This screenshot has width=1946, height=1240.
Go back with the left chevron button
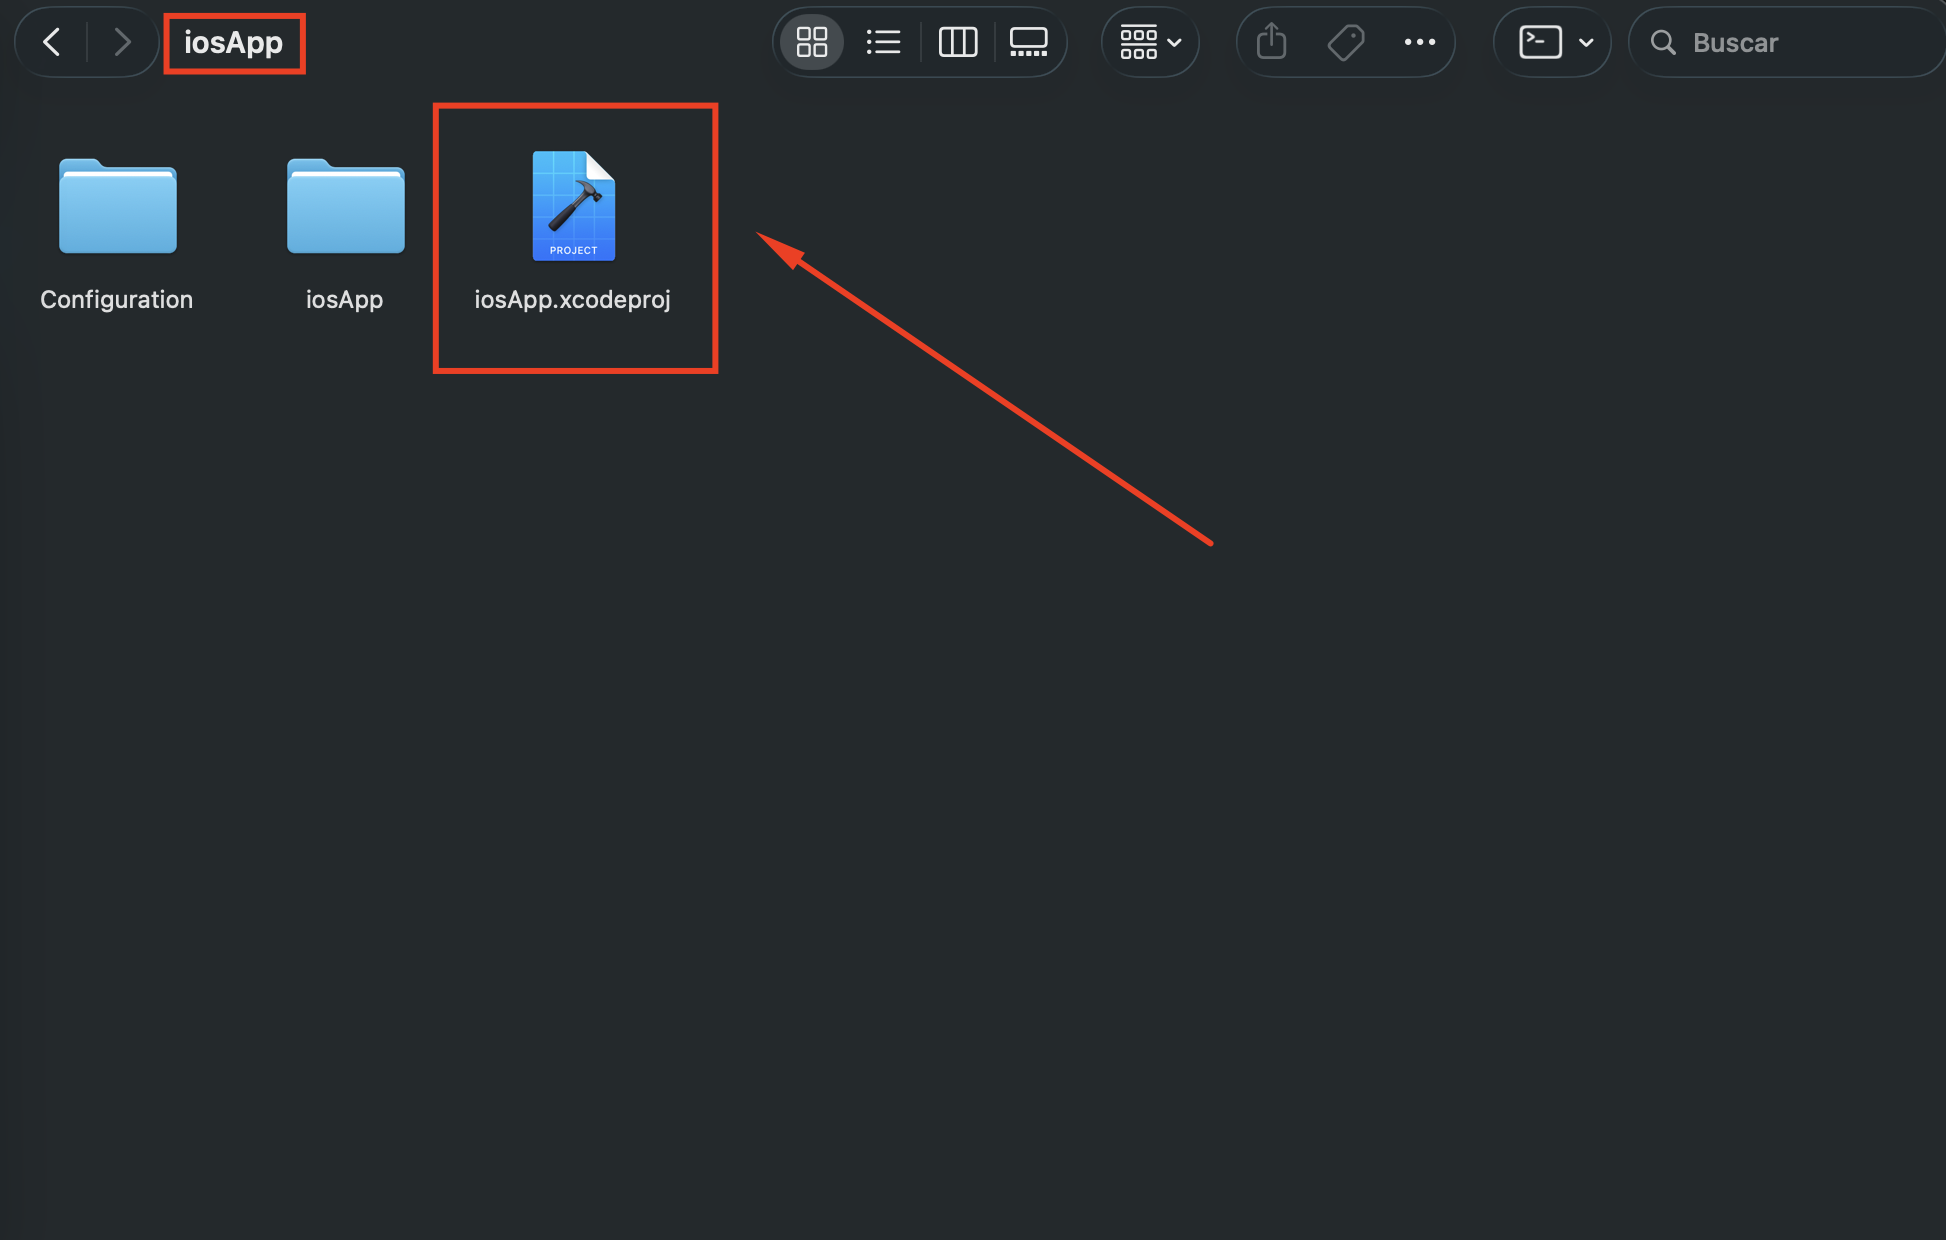coord(52,42)
